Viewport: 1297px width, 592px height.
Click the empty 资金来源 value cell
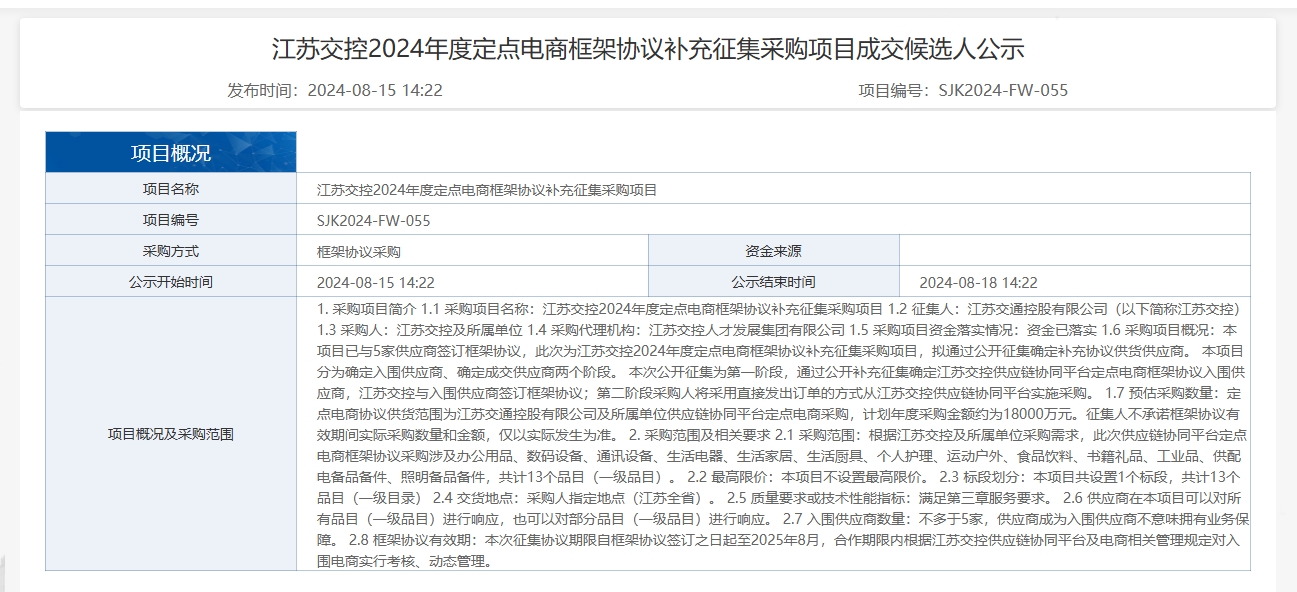1074,251
